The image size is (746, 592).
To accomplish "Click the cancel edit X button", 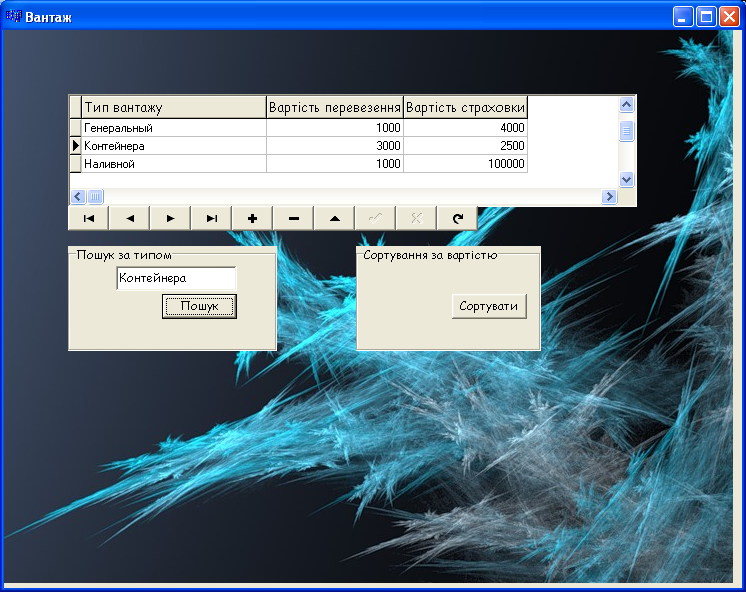I will [416, 218].
